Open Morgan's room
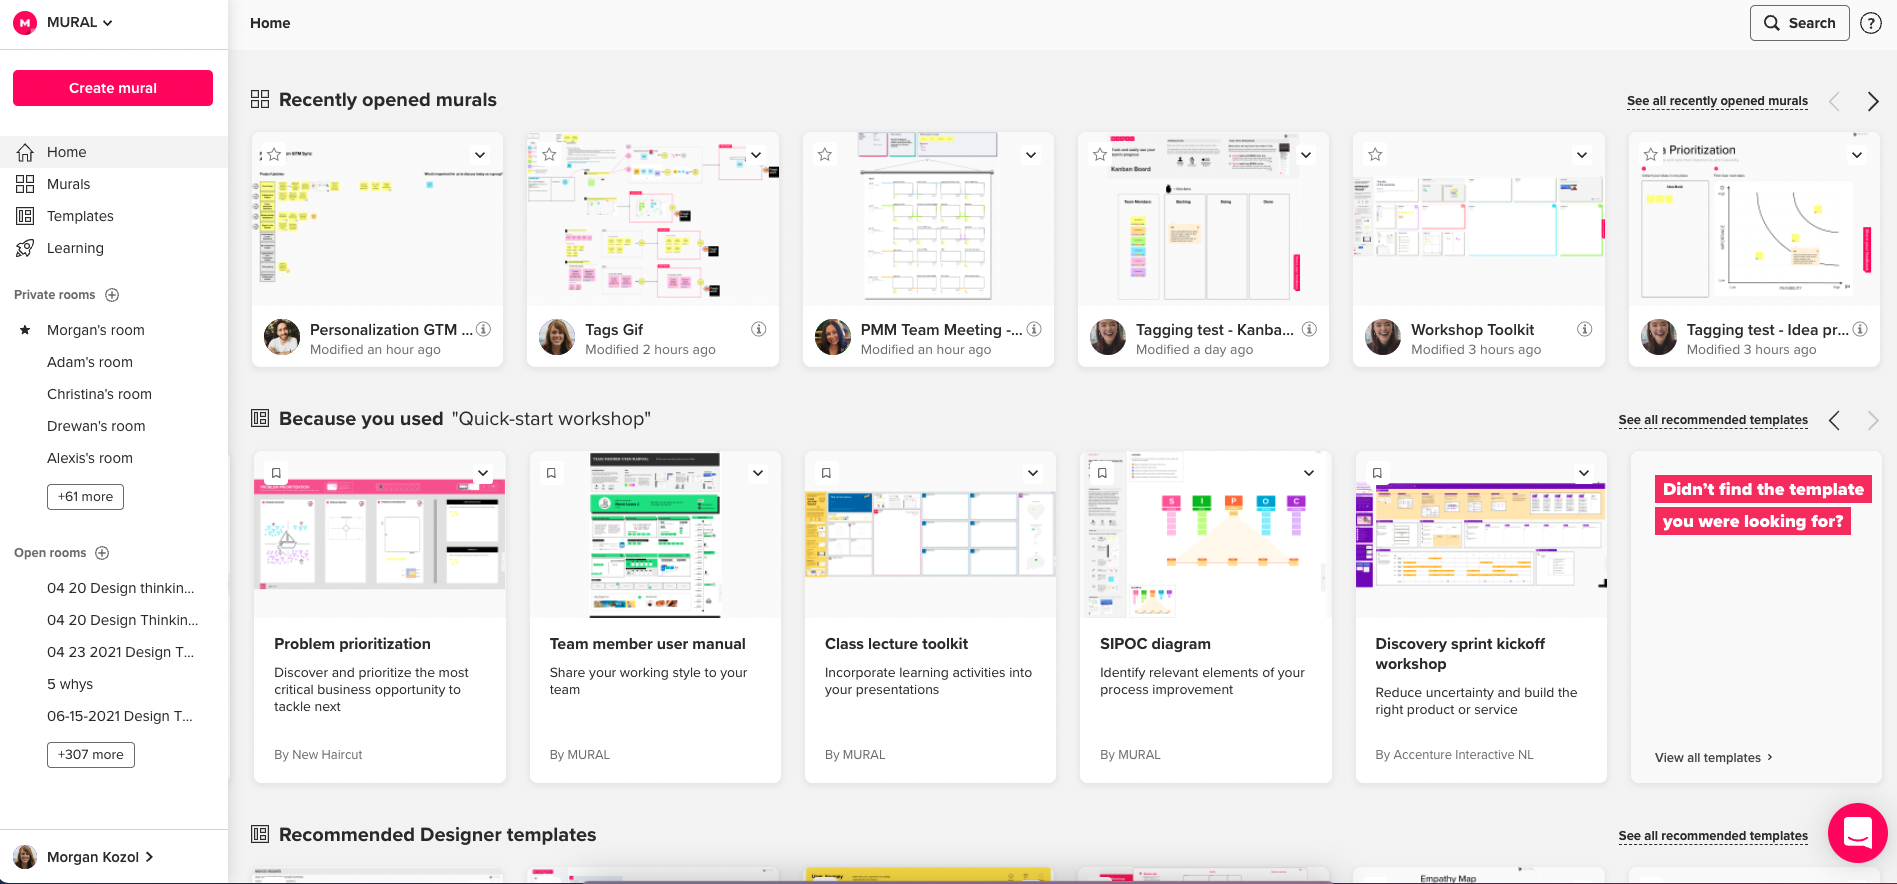1897x884 pixels. 96,330
